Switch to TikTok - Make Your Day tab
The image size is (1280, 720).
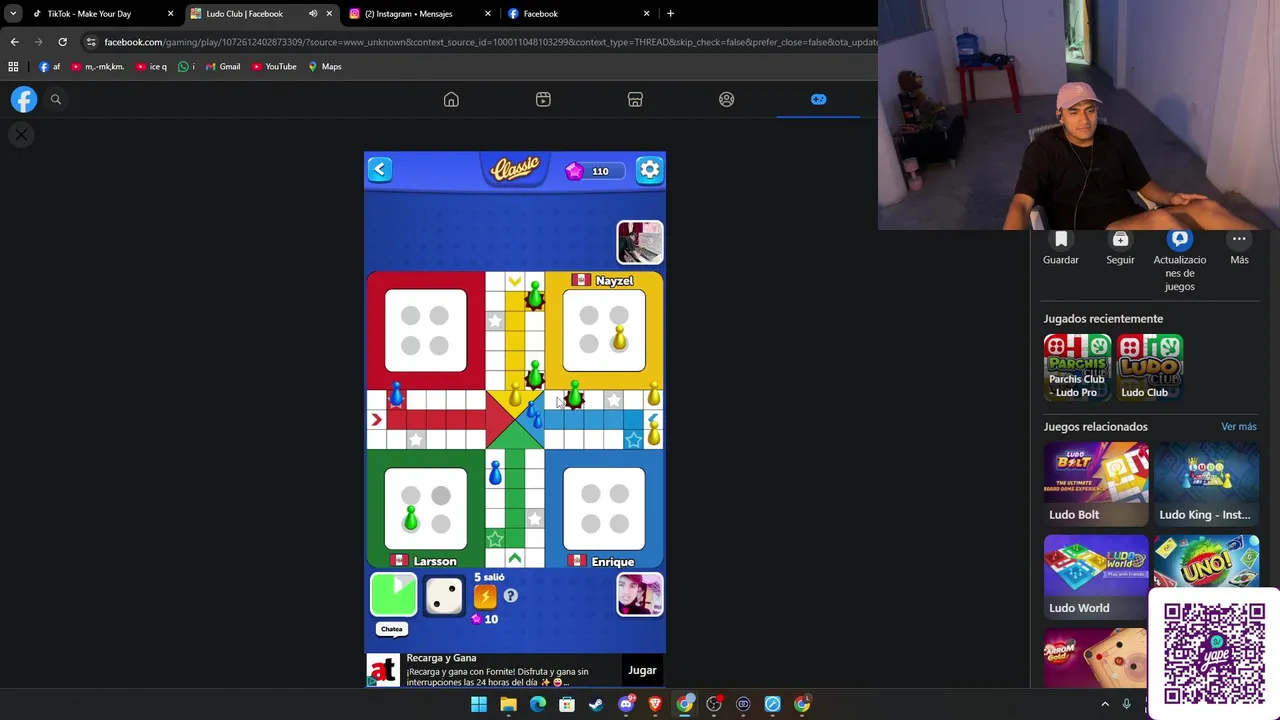coord(90,14)
